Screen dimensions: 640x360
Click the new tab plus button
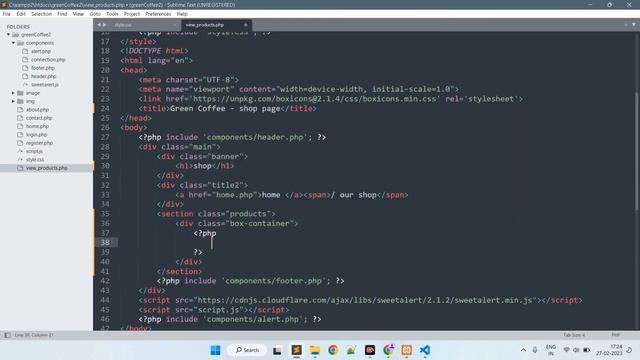pyautogui.click(x=626, y=24)
